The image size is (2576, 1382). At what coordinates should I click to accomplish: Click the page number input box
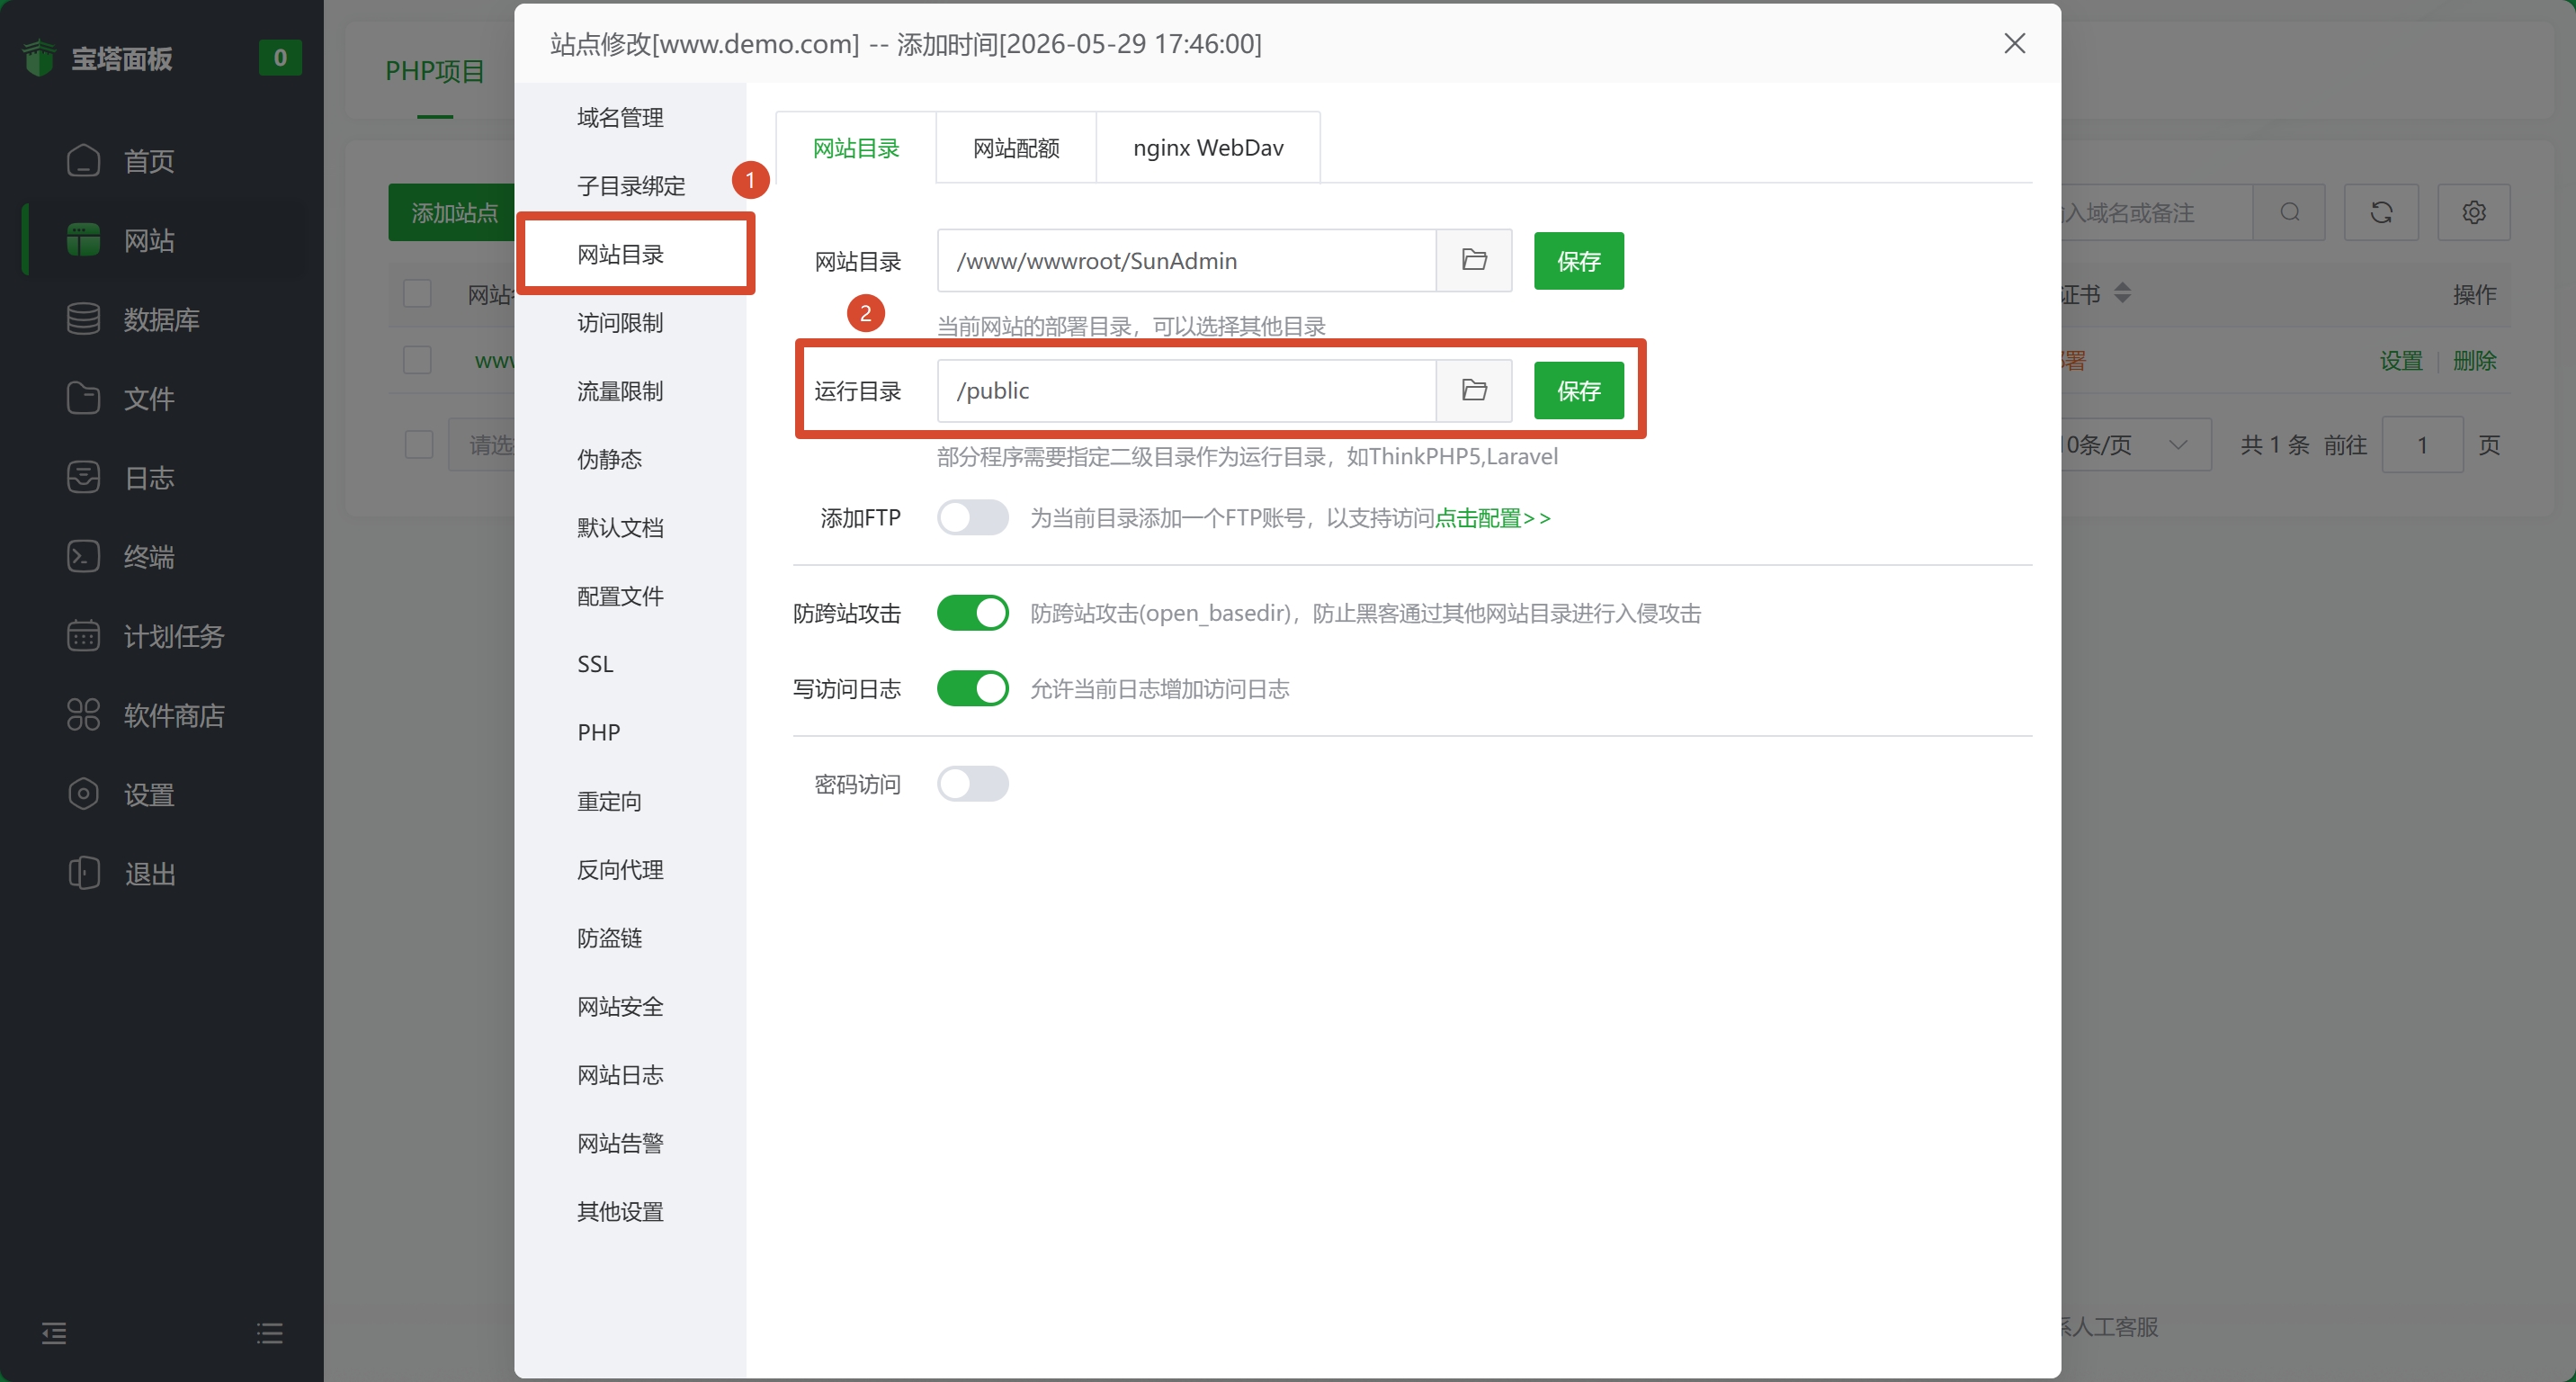click(x=2422, y=445)
